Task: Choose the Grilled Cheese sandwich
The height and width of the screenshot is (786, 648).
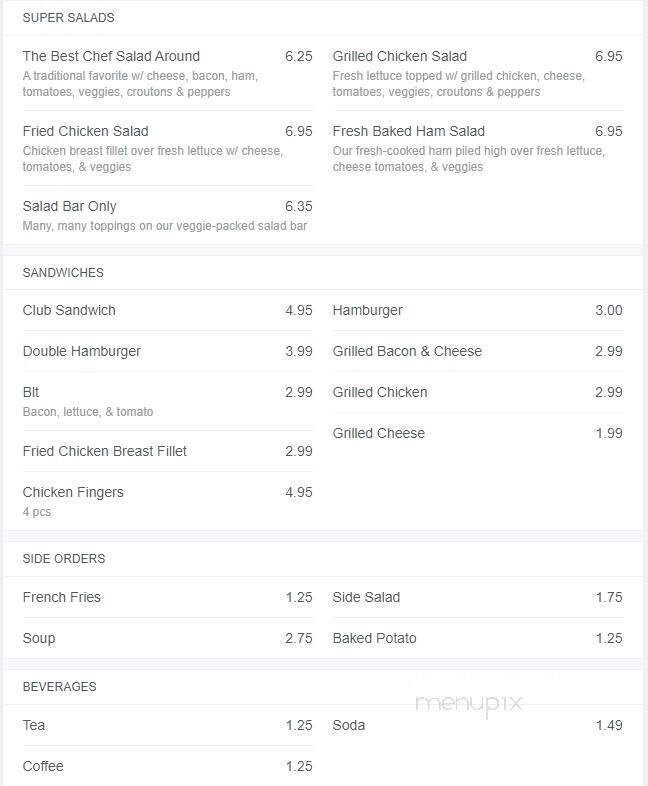Action: [478, 433]
